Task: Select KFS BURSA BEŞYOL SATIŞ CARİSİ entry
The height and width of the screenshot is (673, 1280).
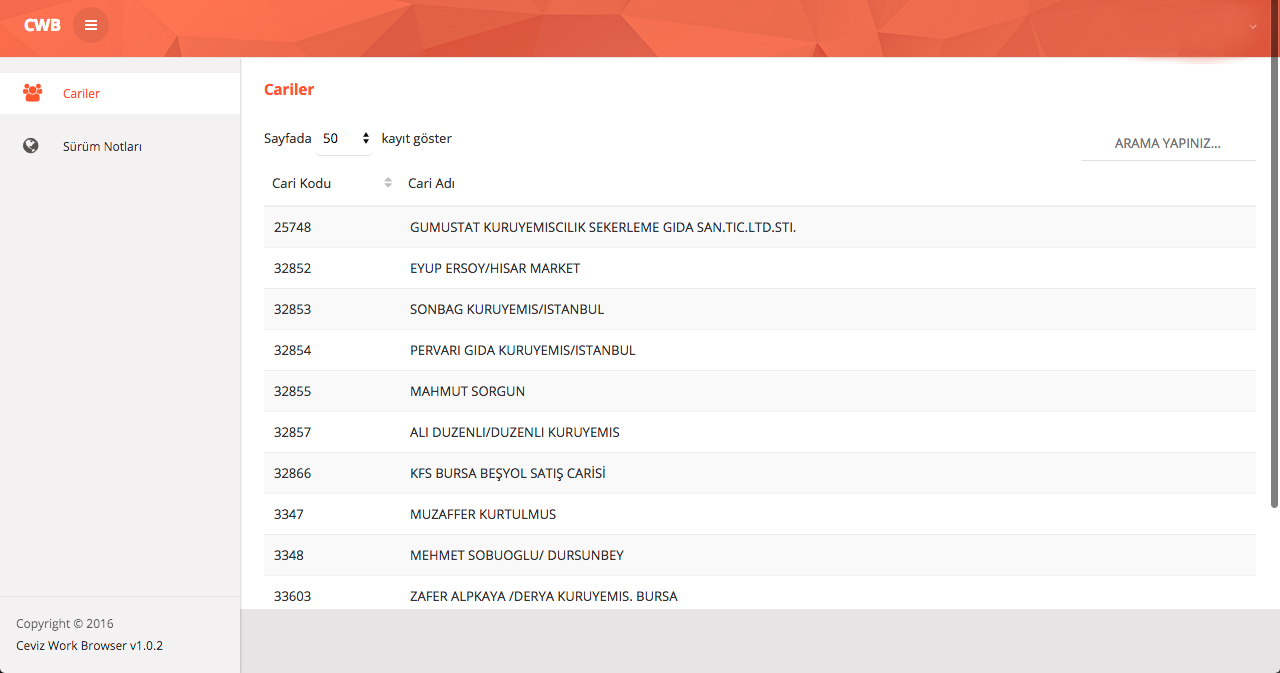Action: pos(508,473)
